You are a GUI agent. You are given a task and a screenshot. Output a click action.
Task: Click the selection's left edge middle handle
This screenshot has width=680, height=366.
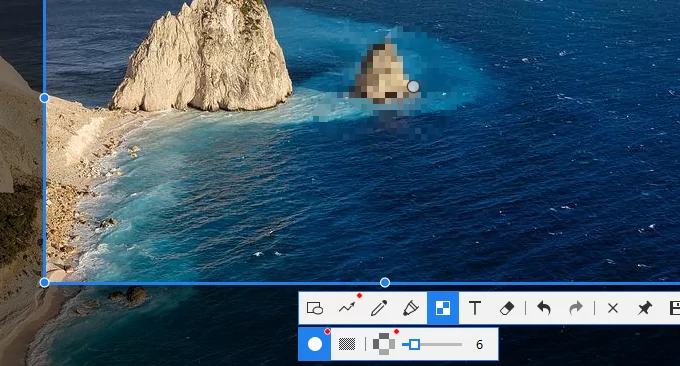point(44,98)
